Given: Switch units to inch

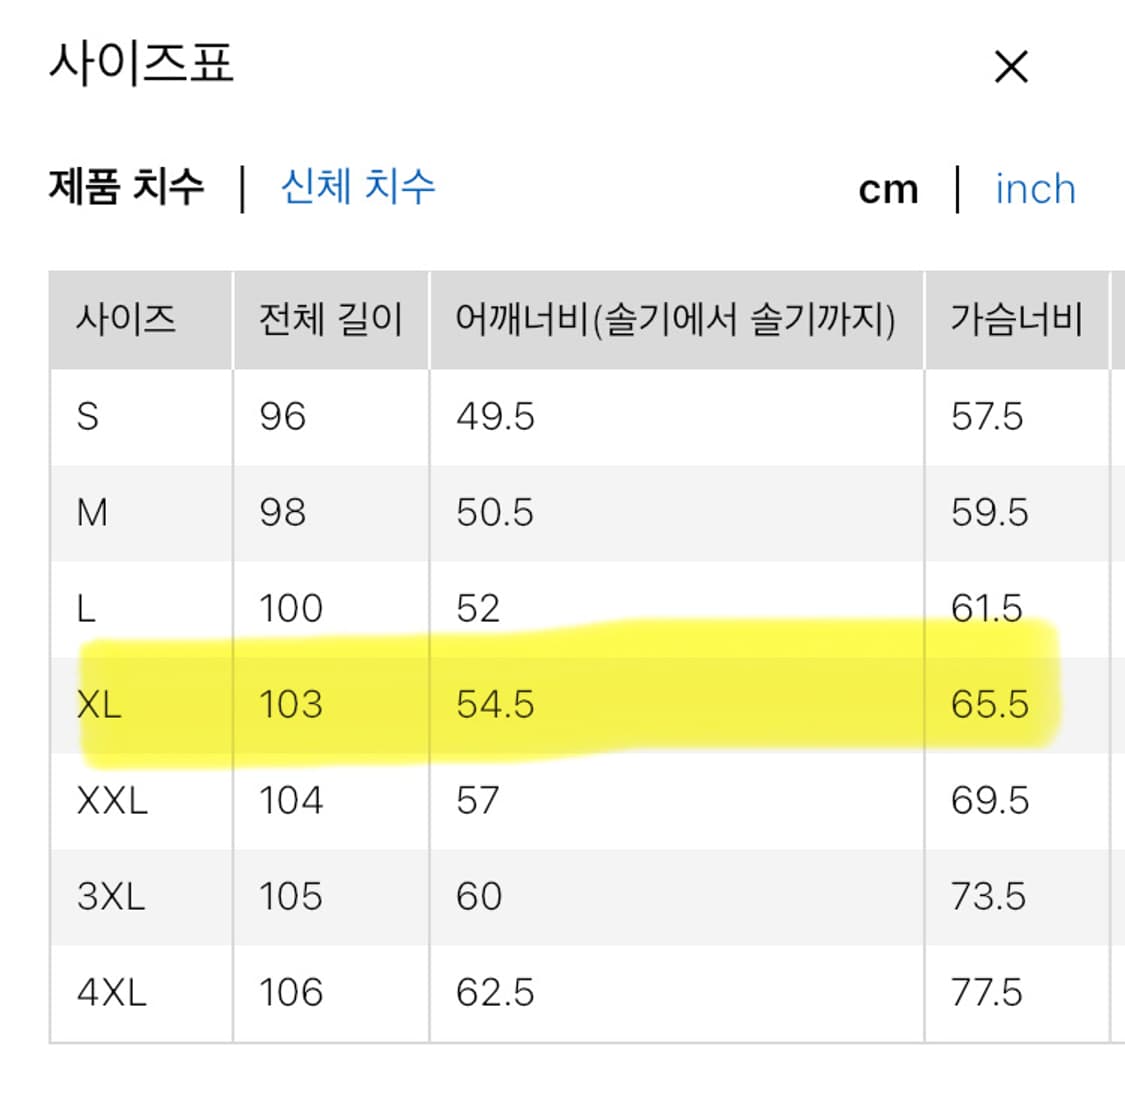Looking at the screenshot, I should 1035,189.
